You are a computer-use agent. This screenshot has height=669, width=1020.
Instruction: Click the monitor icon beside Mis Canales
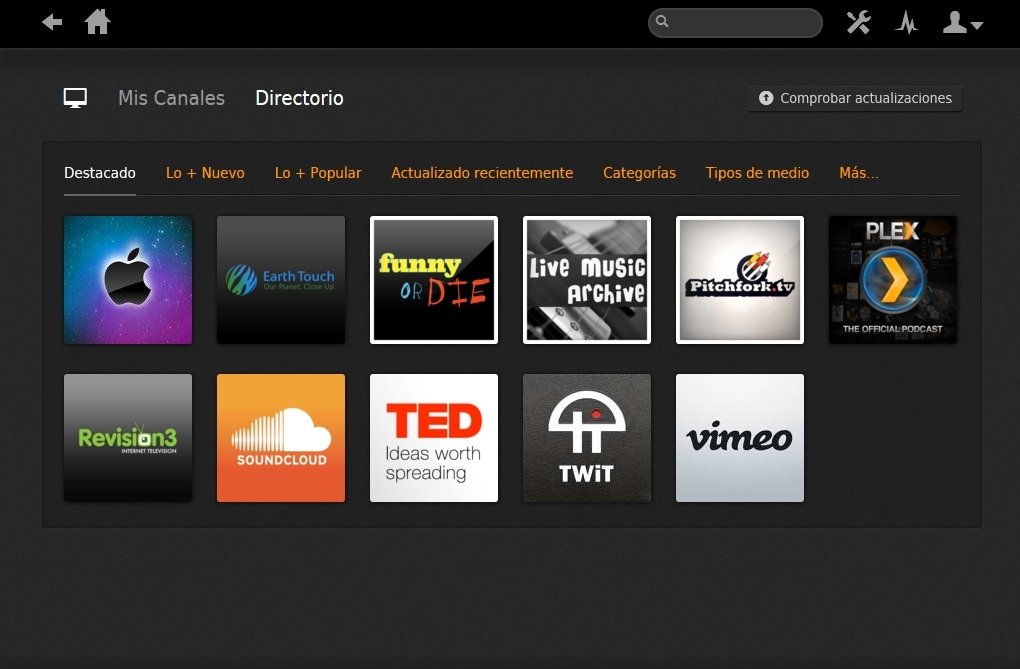(75, 98)
